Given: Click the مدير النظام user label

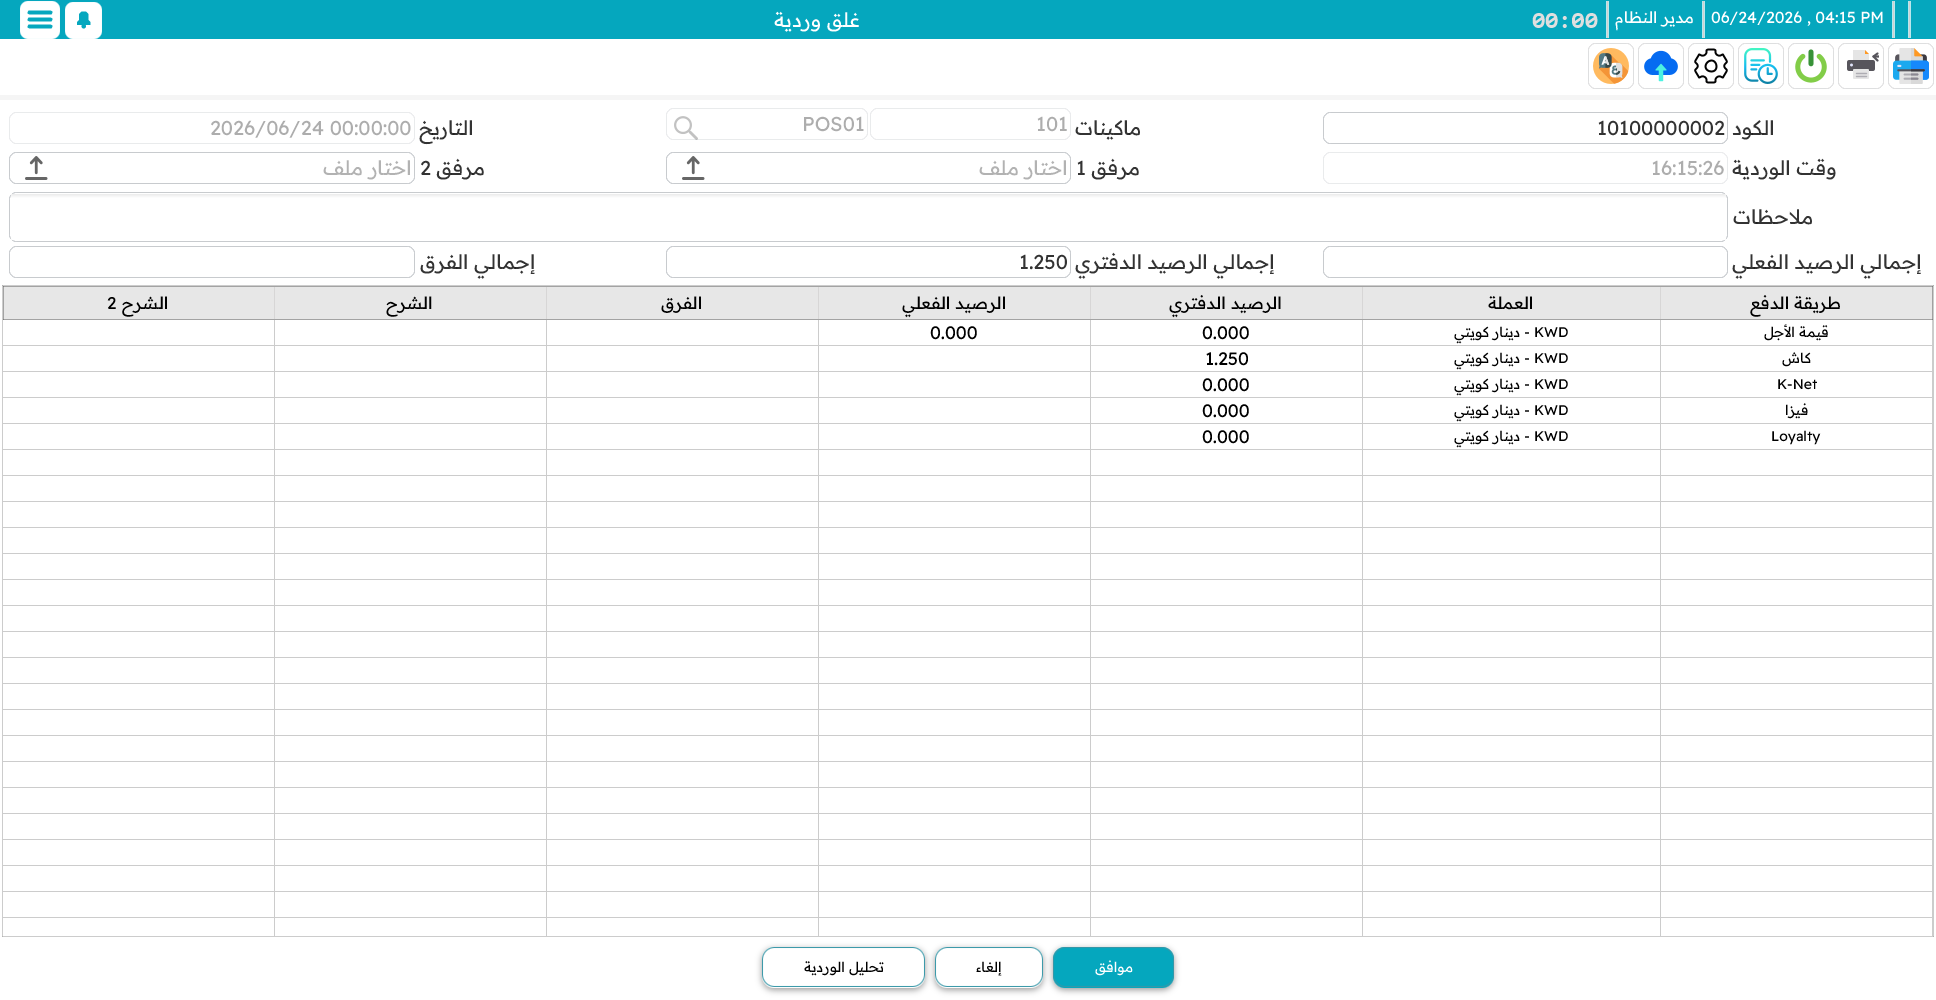Looking at the screenshot, I should click(x=1654, y=18).
